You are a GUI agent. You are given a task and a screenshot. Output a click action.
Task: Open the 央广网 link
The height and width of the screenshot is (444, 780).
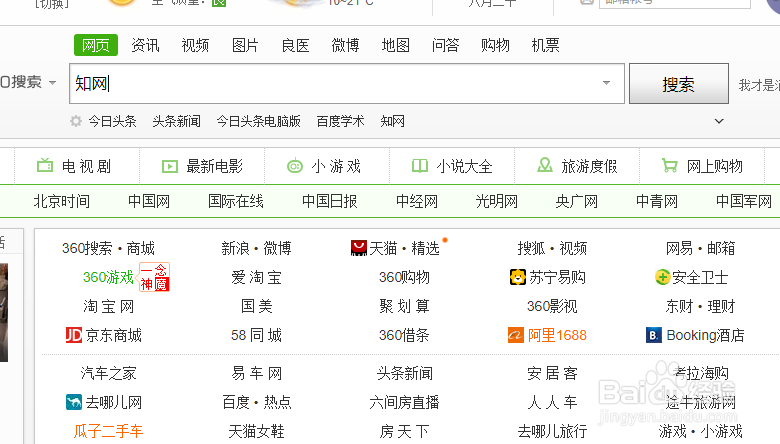pos(577,201)
